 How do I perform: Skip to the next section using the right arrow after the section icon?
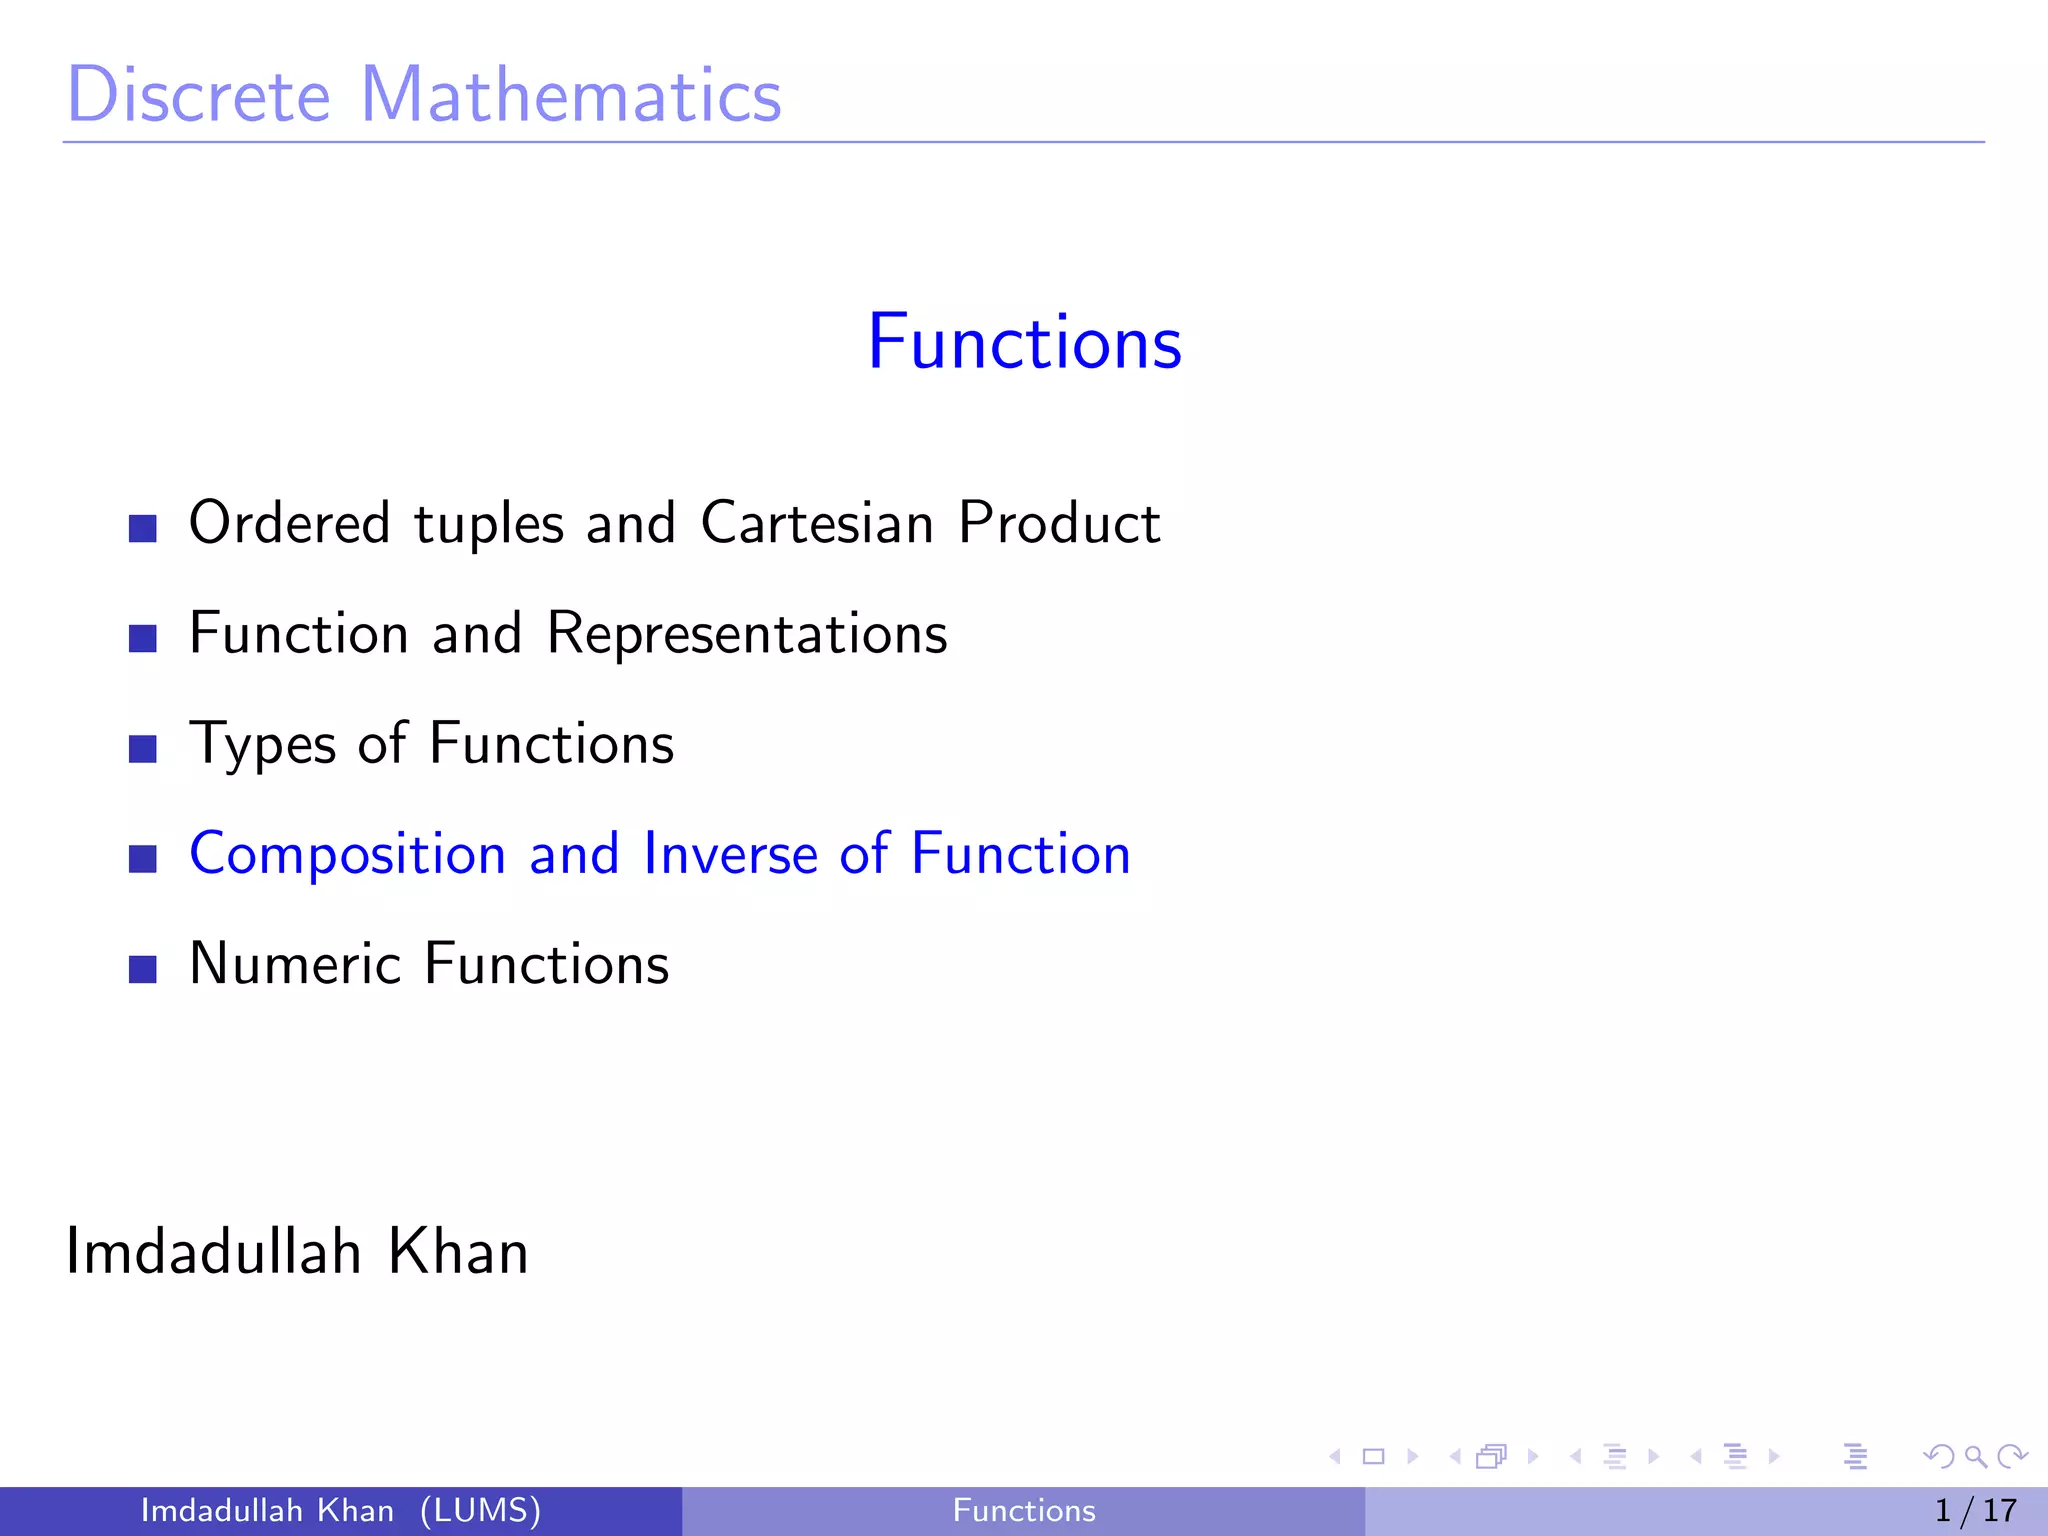[x=1774, y=1457]
